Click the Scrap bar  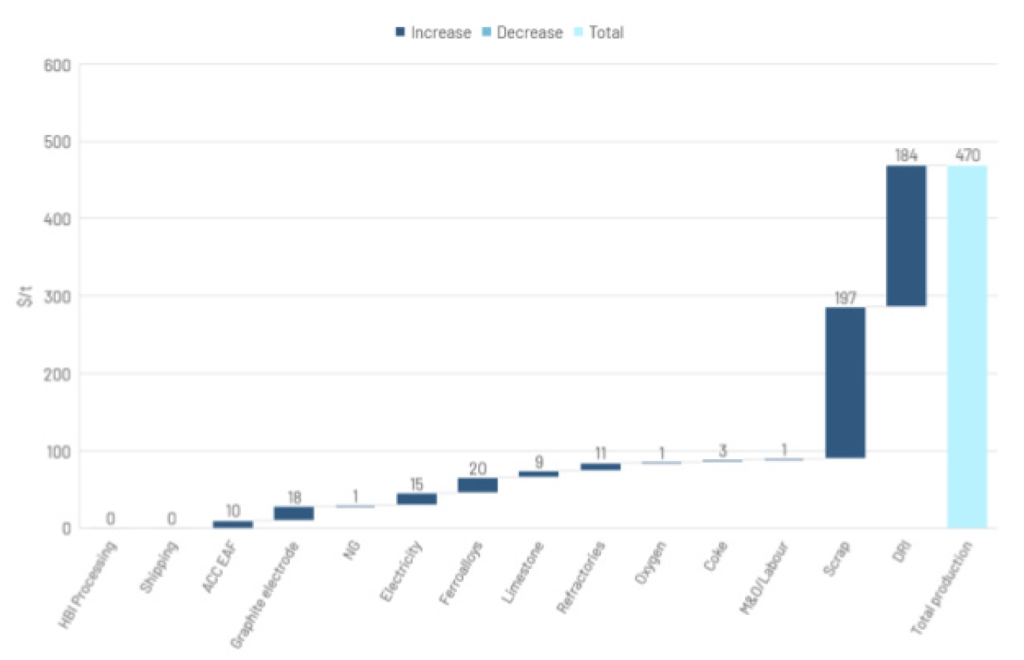pos(845,382)
